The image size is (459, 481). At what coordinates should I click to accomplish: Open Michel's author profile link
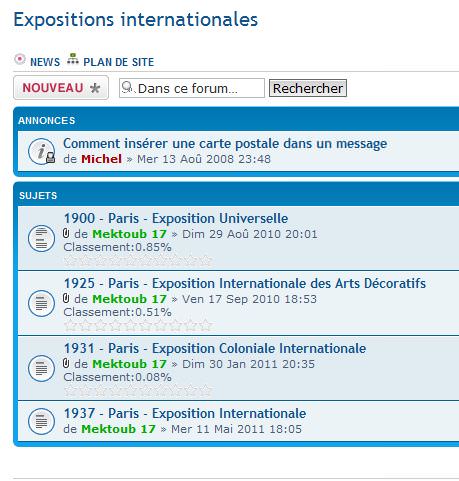[x=102, y=159]
